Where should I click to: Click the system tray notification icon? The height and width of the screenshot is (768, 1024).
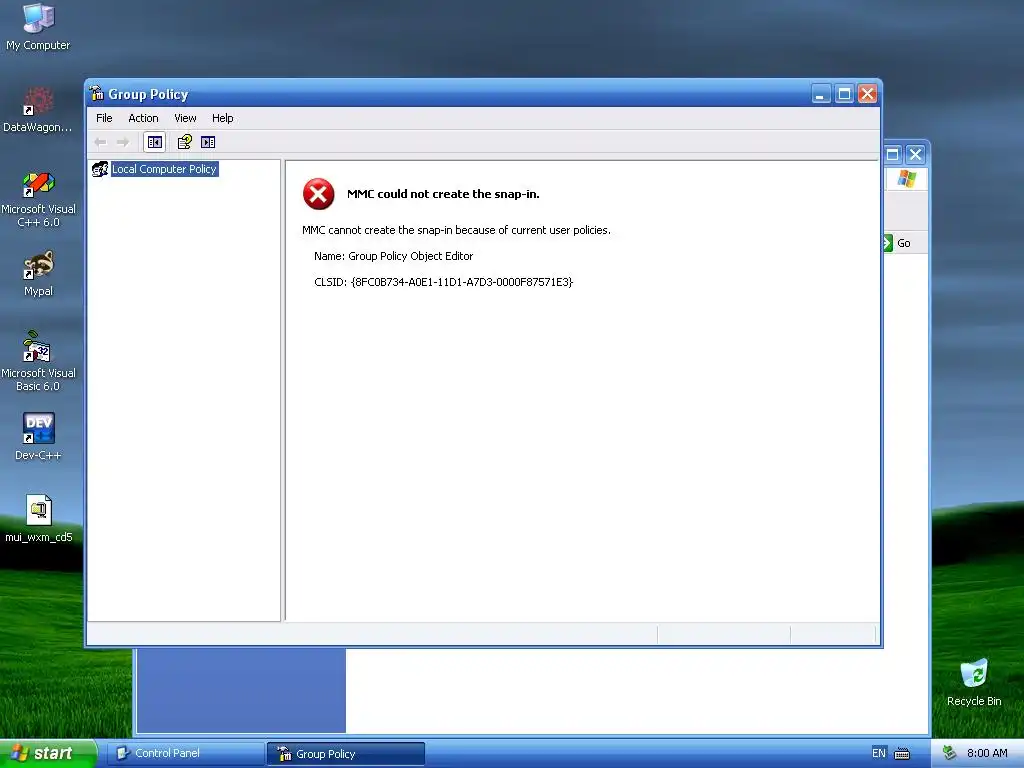point(949,753)
